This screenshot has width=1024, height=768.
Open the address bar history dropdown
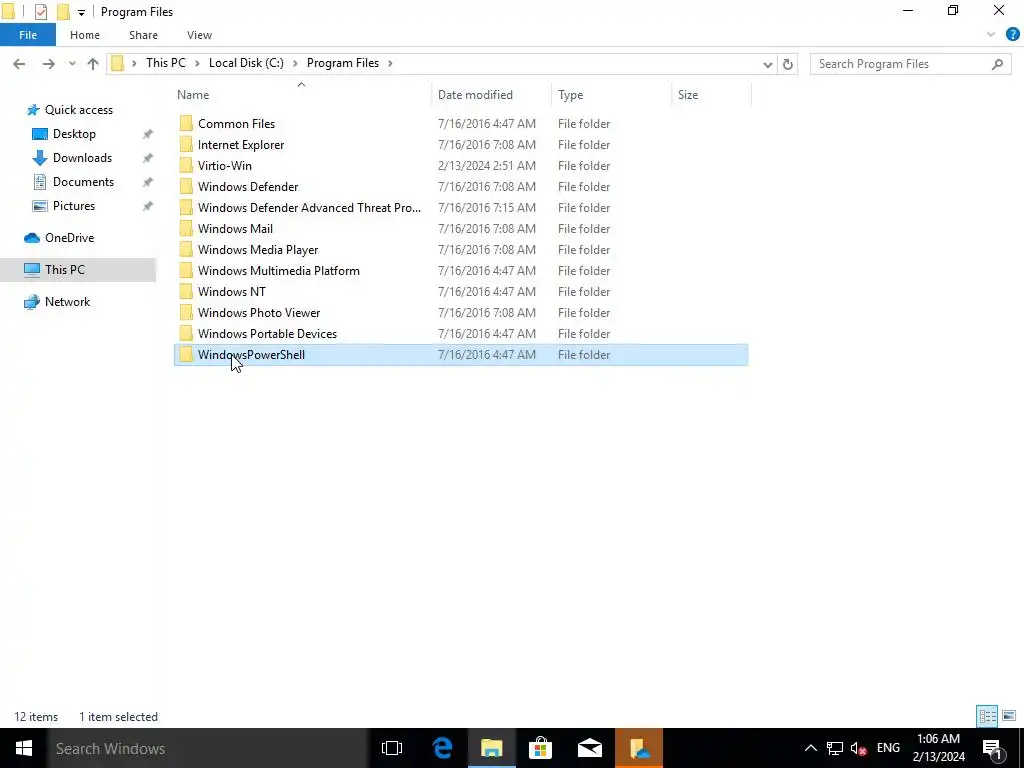point(768,64)
